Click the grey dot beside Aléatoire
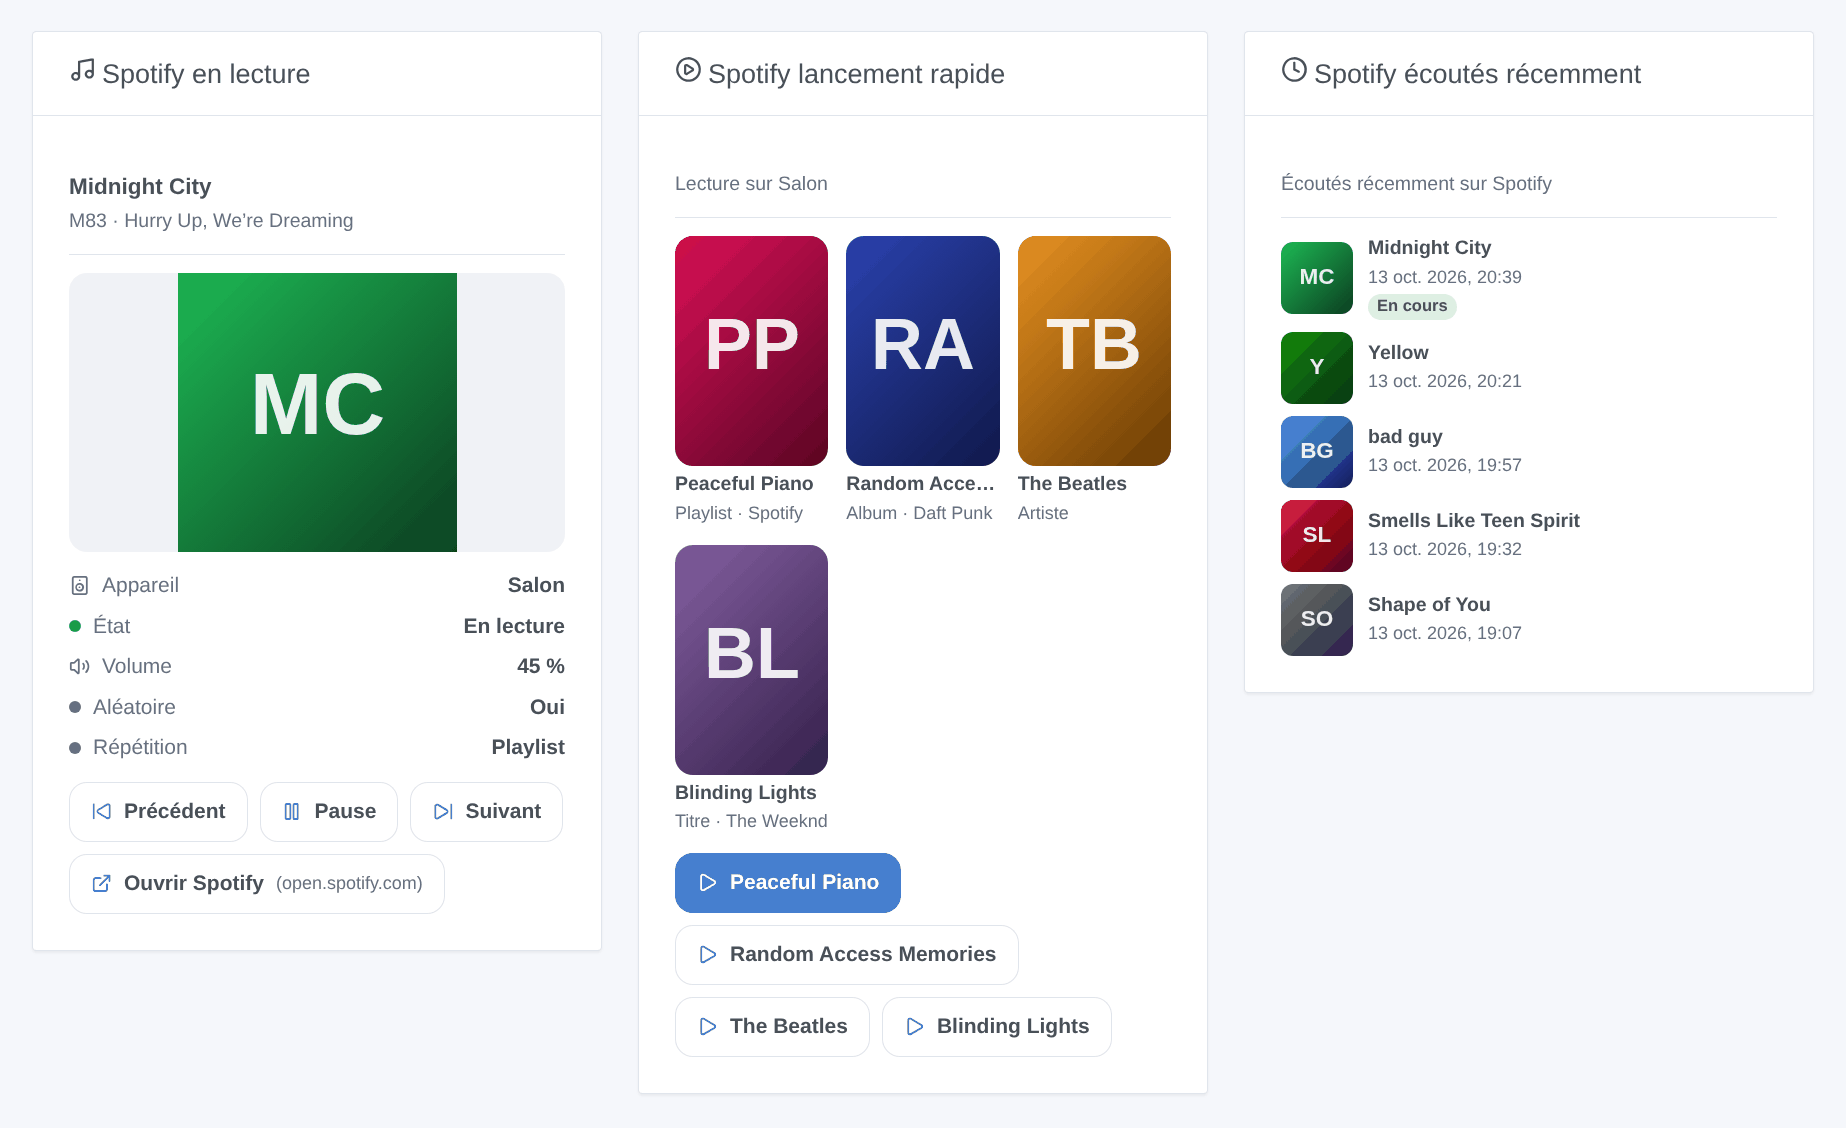The image size is (1846, 1128). coord(75,707)
